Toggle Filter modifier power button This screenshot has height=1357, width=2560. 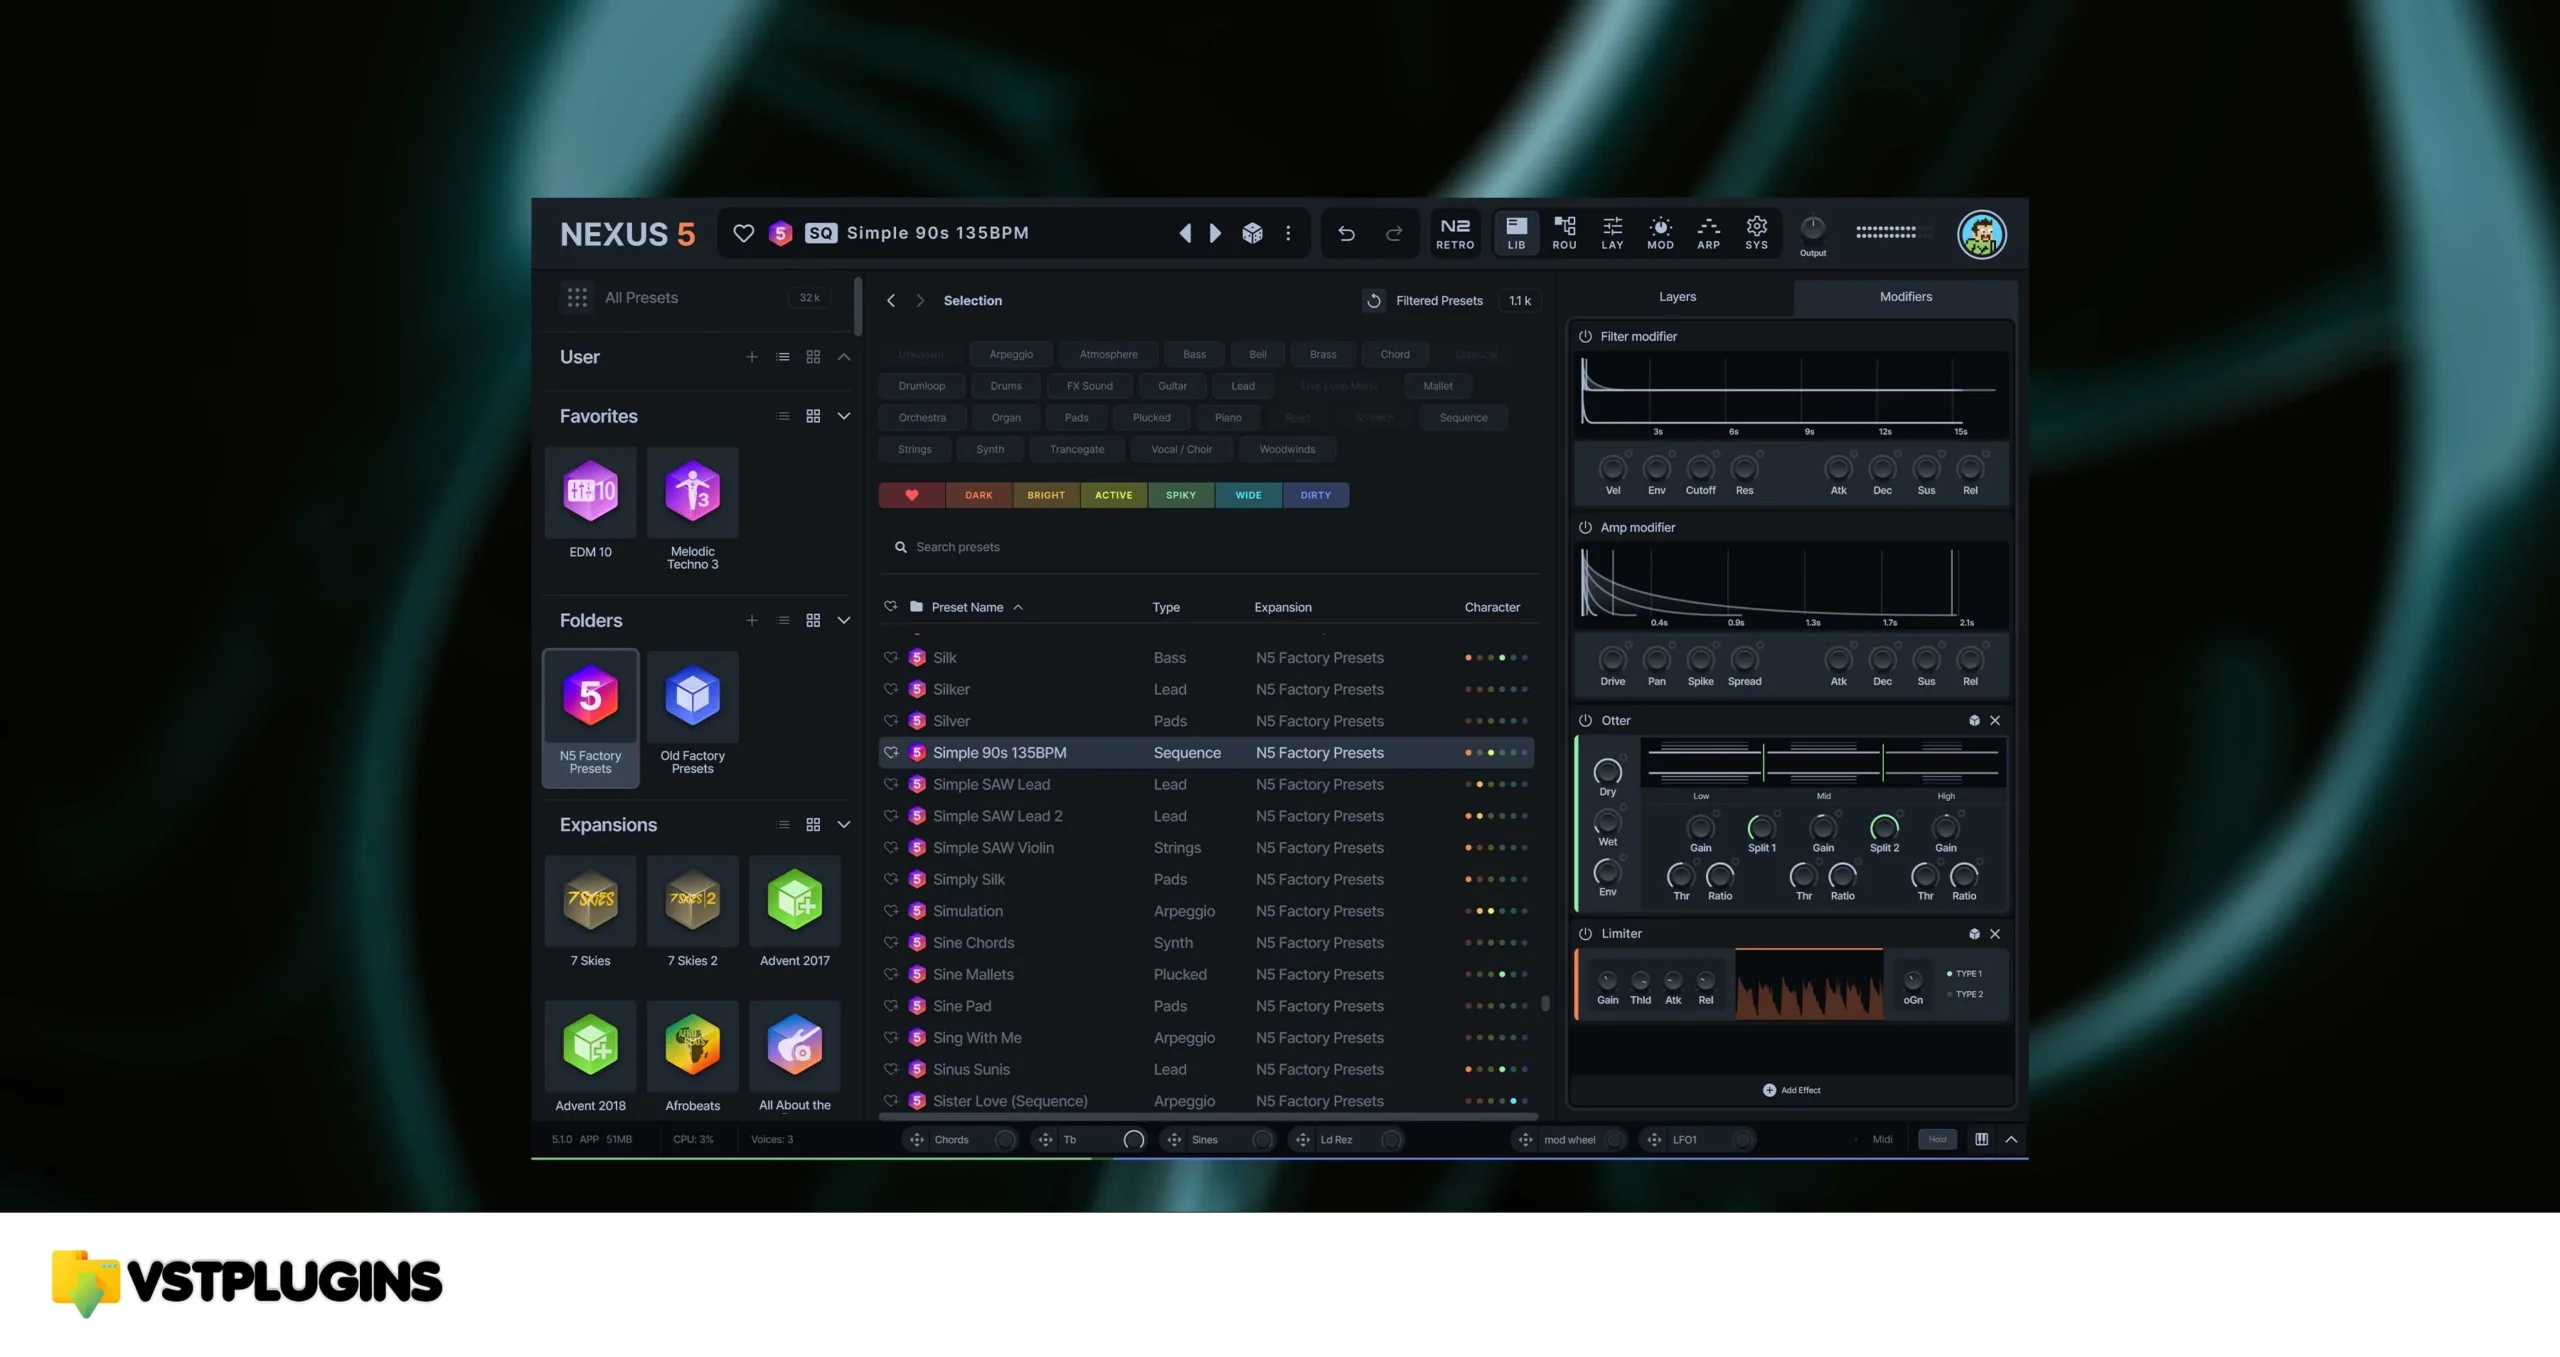click(1585, 336)
